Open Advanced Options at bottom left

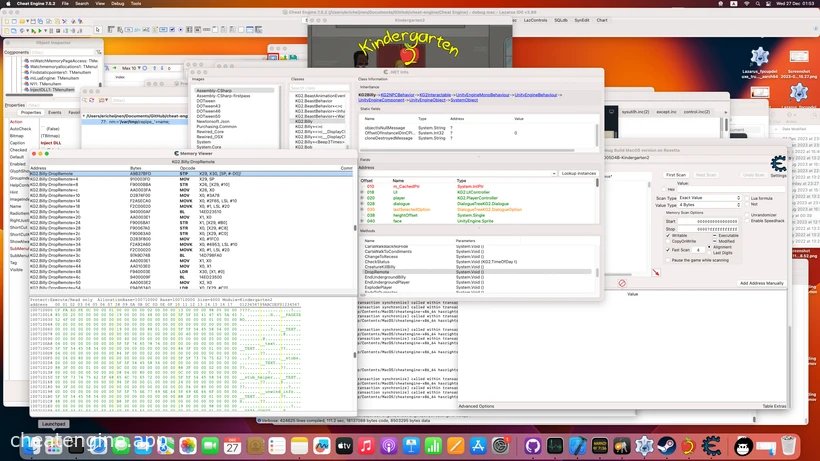pyautogui.click(x=476, y=406)
